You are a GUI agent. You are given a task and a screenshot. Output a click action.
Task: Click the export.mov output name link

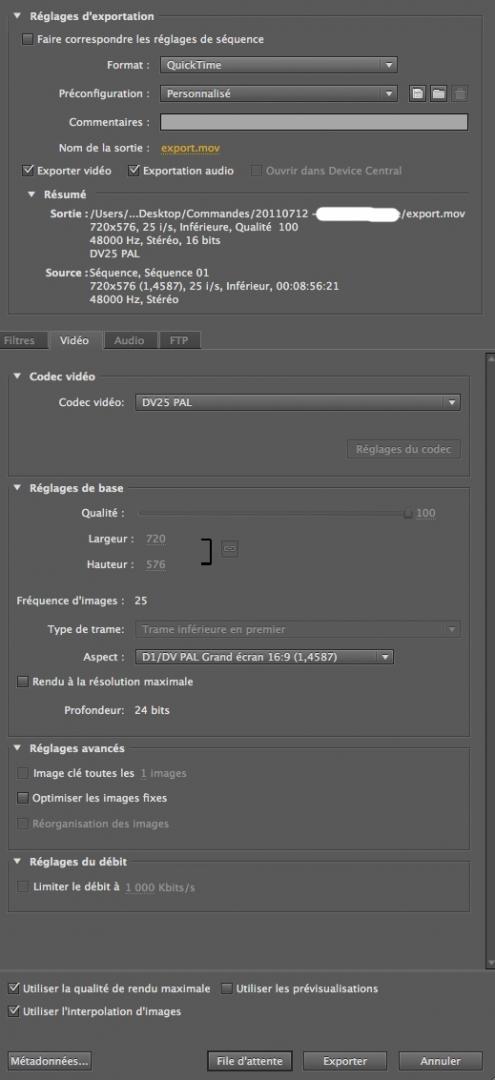coord(191,147)
